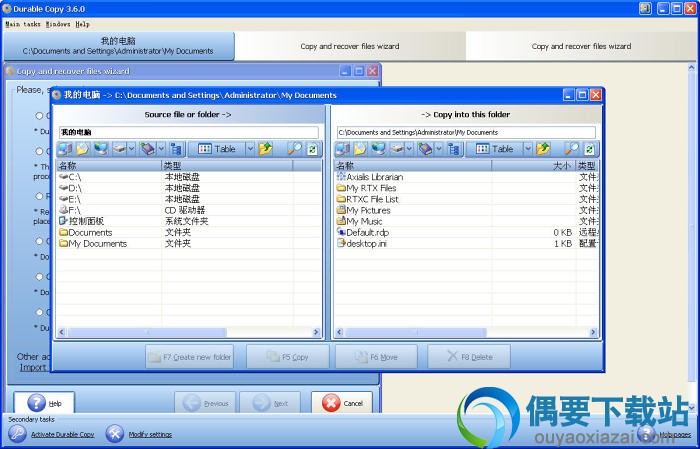Select the Default.rdp file
Image resolution: width=700 pixels, height=449 pixels.
click(467, 233)
